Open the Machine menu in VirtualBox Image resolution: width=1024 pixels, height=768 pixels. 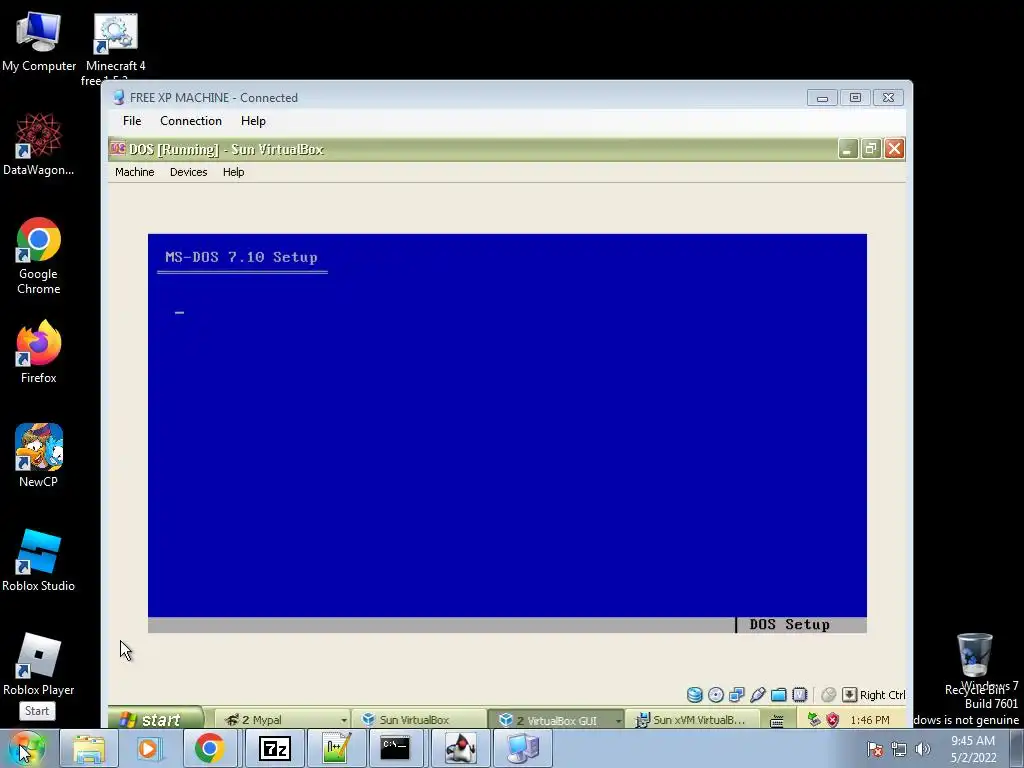click(x=135, y=172)
